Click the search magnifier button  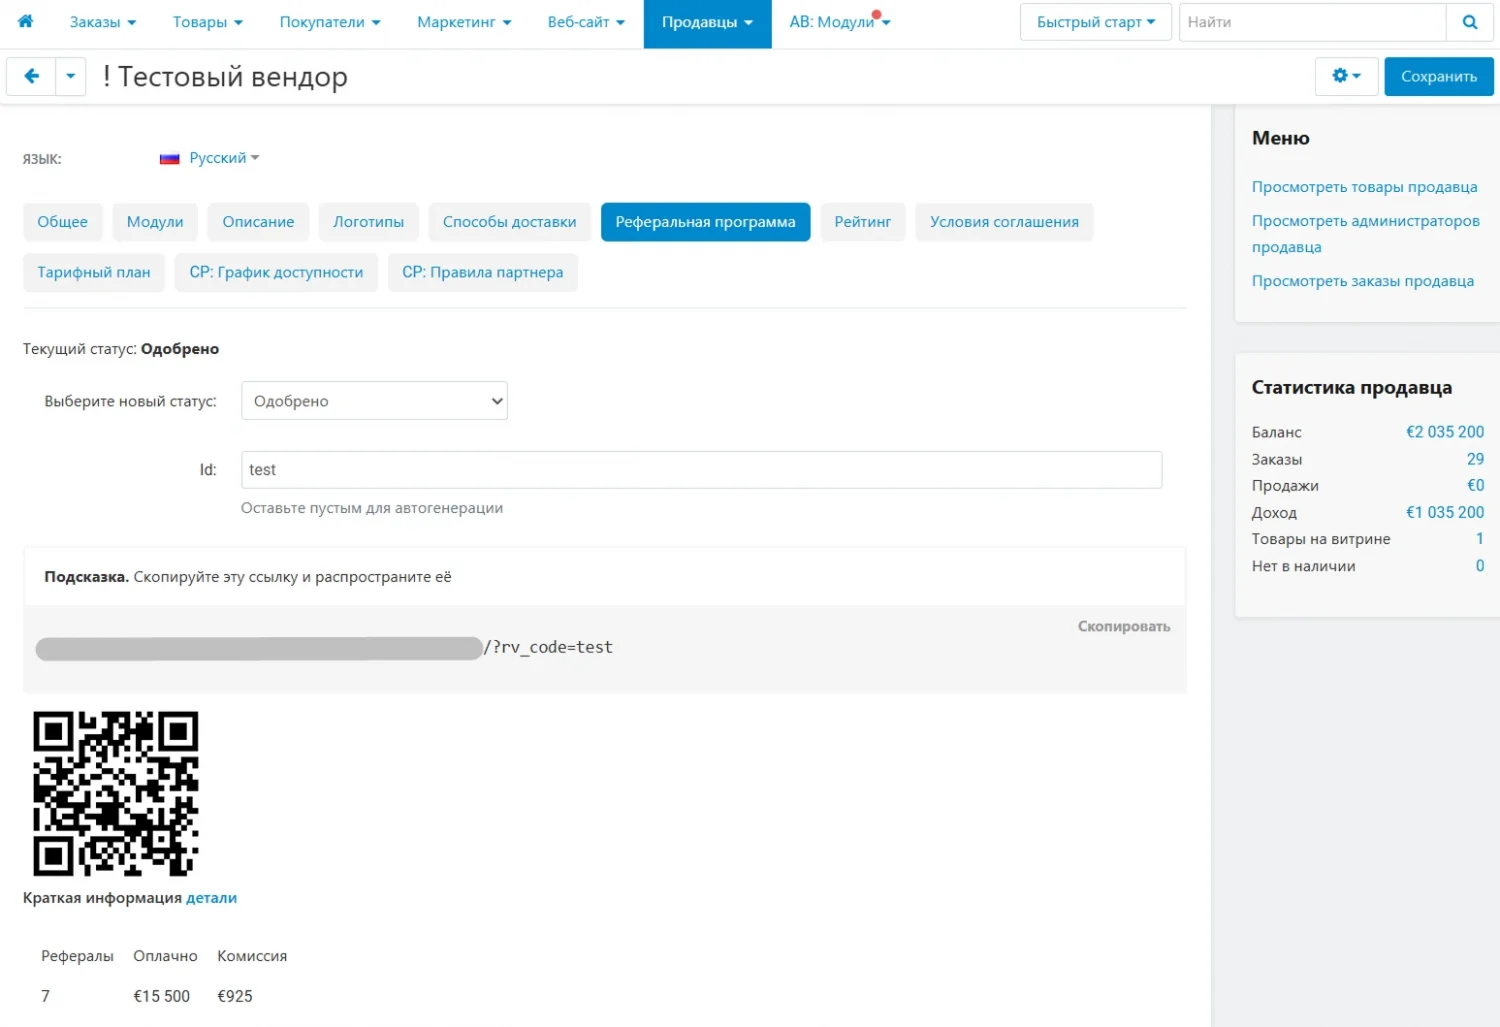click(1469, 22)
